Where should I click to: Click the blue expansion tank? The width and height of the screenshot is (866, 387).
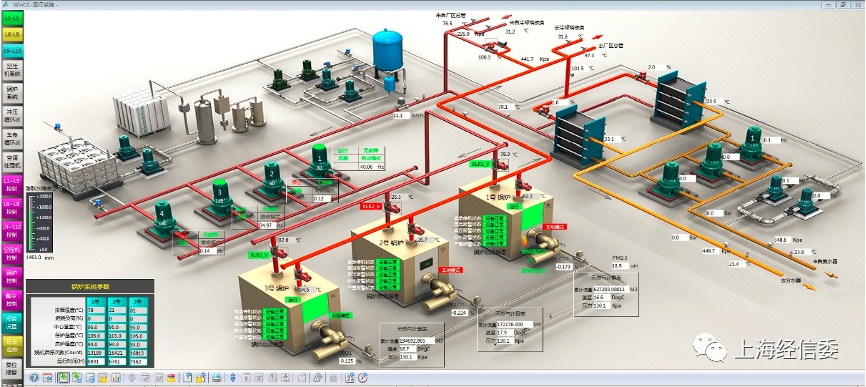pyautogui.click(x=387, y=51)
